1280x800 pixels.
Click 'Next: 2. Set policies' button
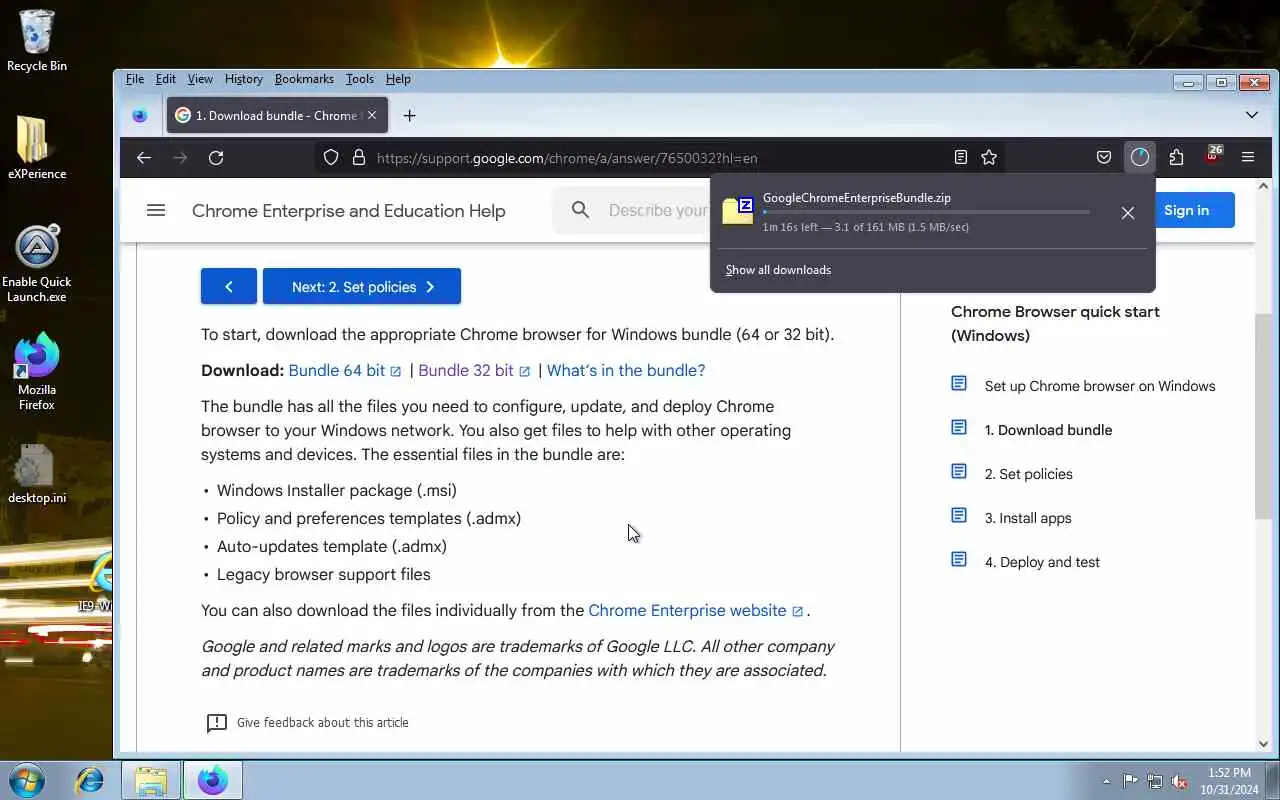pos(362,287)
